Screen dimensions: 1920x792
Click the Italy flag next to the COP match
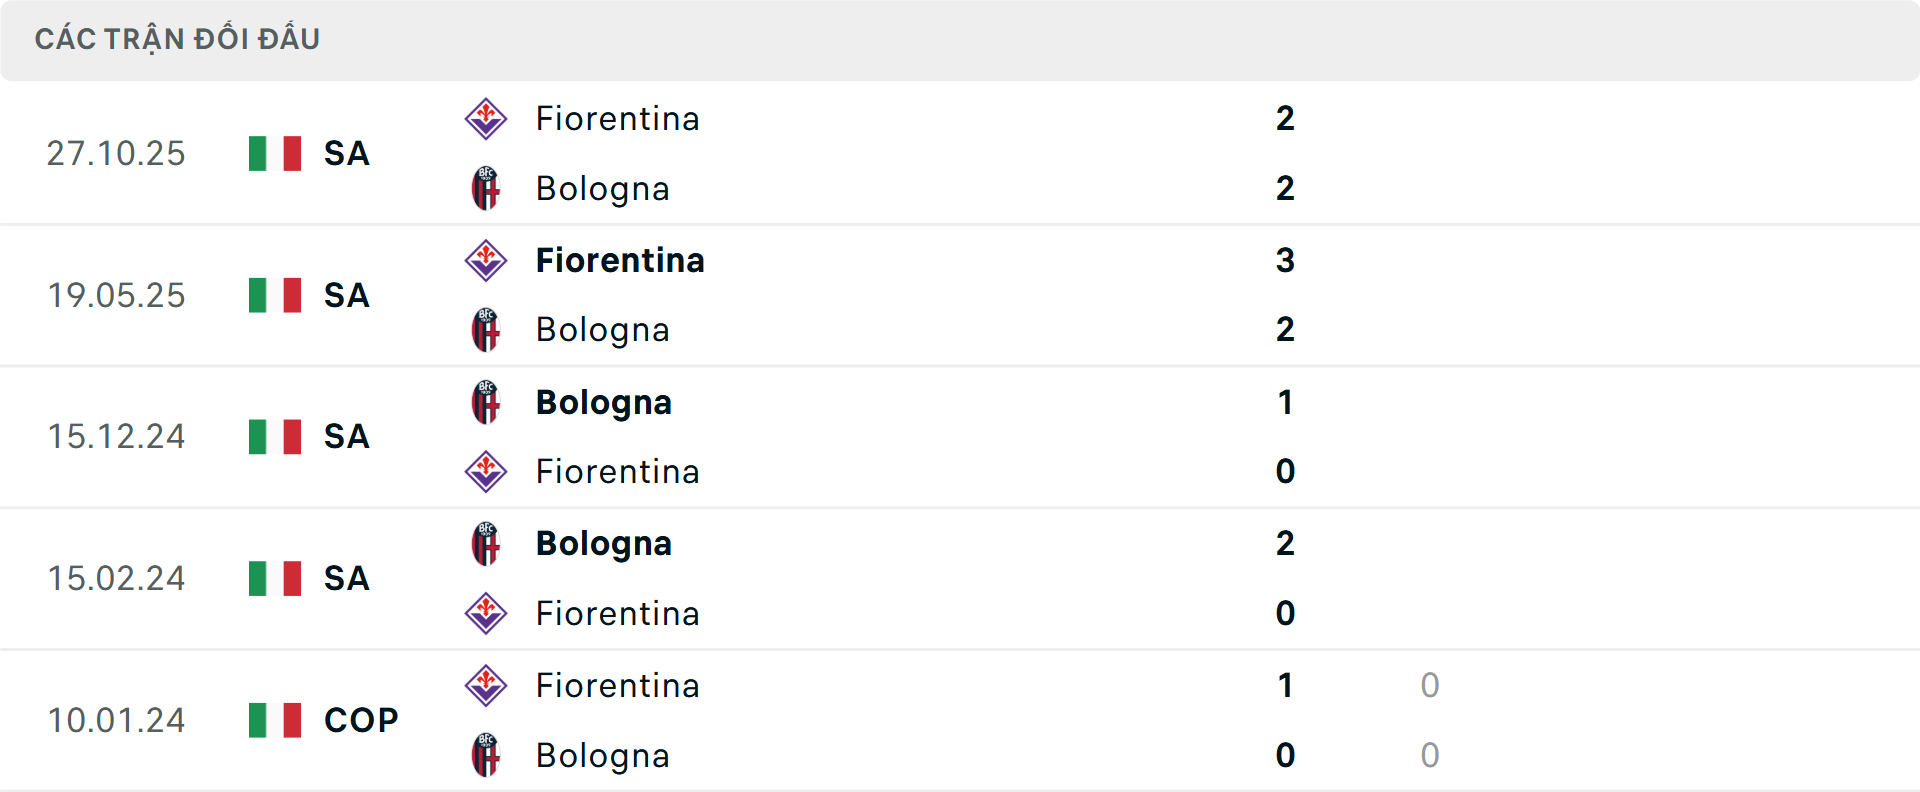coord(275,720)
